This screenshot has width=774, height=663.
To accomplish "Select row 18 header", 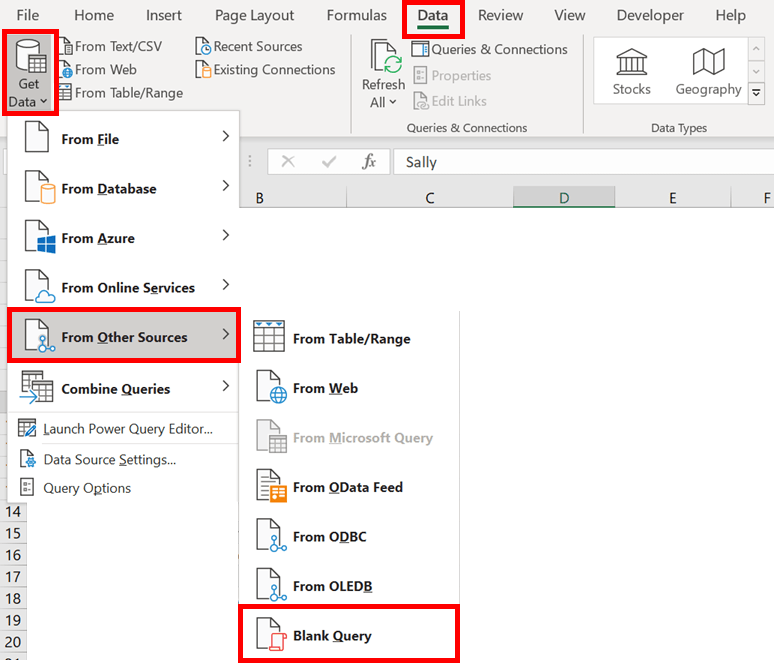I will click(13, 599).
